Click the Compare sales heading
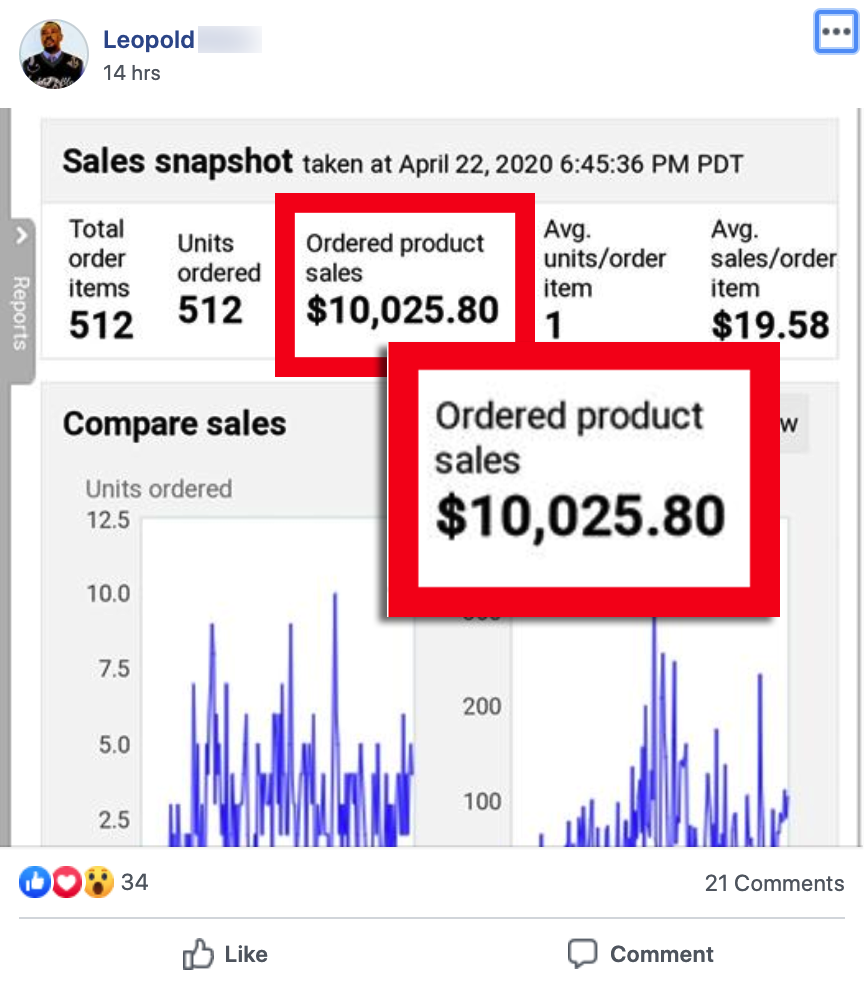This screenshot has height=988, width=864. (174, 423)
